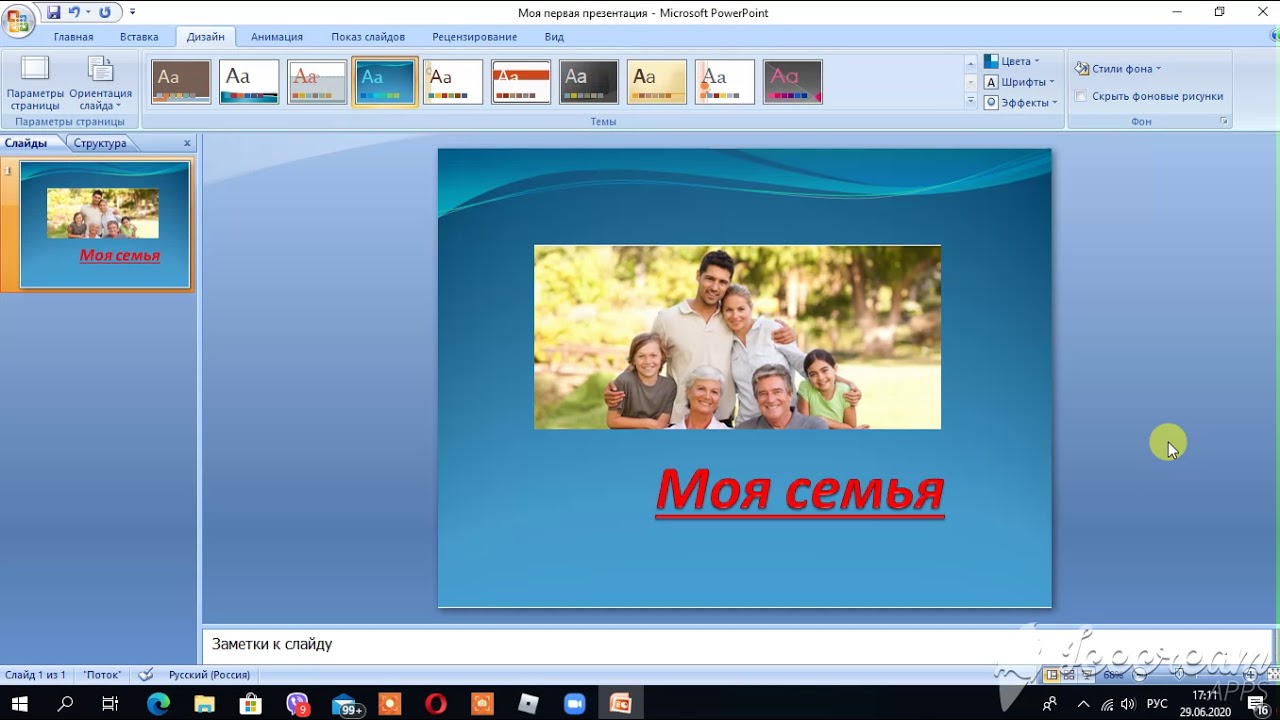Select slide 1 thumbnail in pane
The image size is (1280, 720).
point(105,225)
